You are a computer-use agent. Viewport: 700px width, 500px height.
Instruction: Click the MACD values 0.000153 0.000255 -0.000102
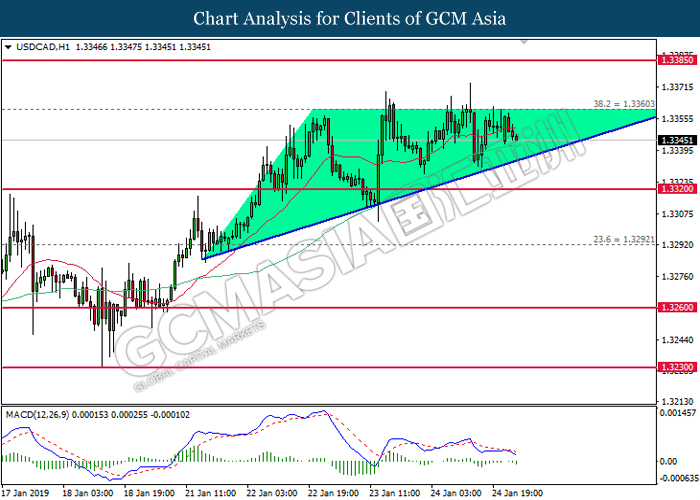click(131, 415)
